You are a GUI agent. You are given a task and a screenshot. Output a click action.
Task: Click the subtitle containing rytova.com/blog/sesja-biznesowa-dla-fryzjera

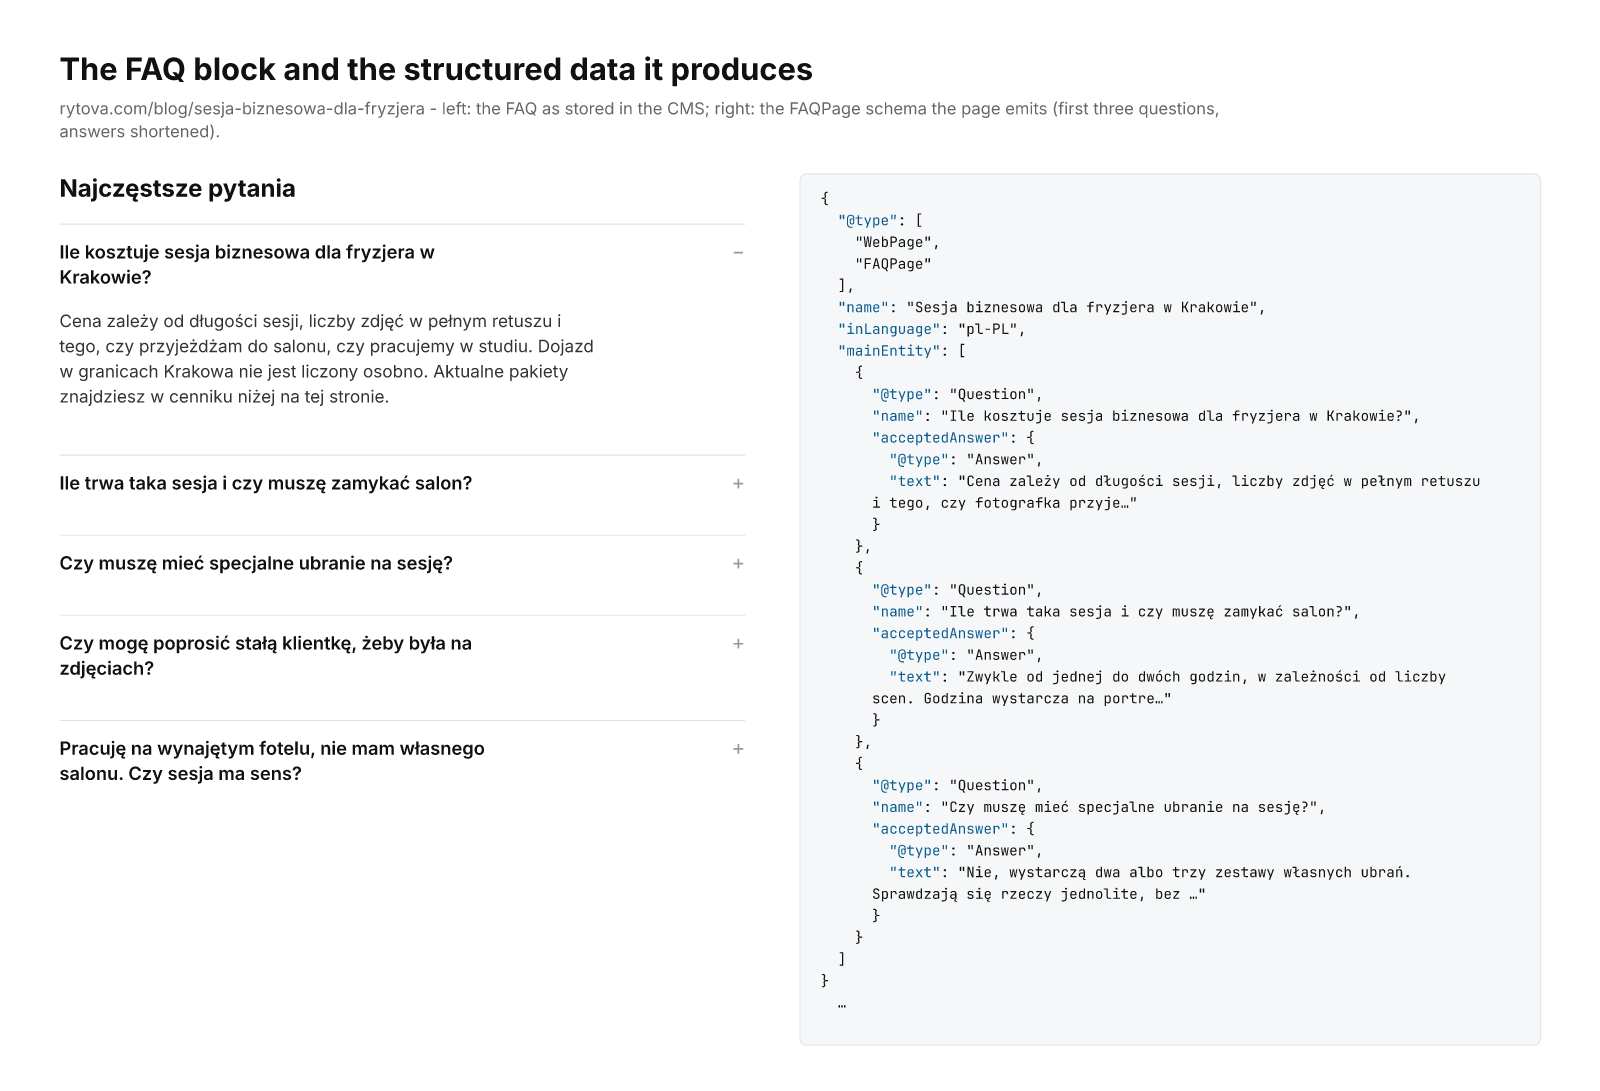click(x=639, y=120)
